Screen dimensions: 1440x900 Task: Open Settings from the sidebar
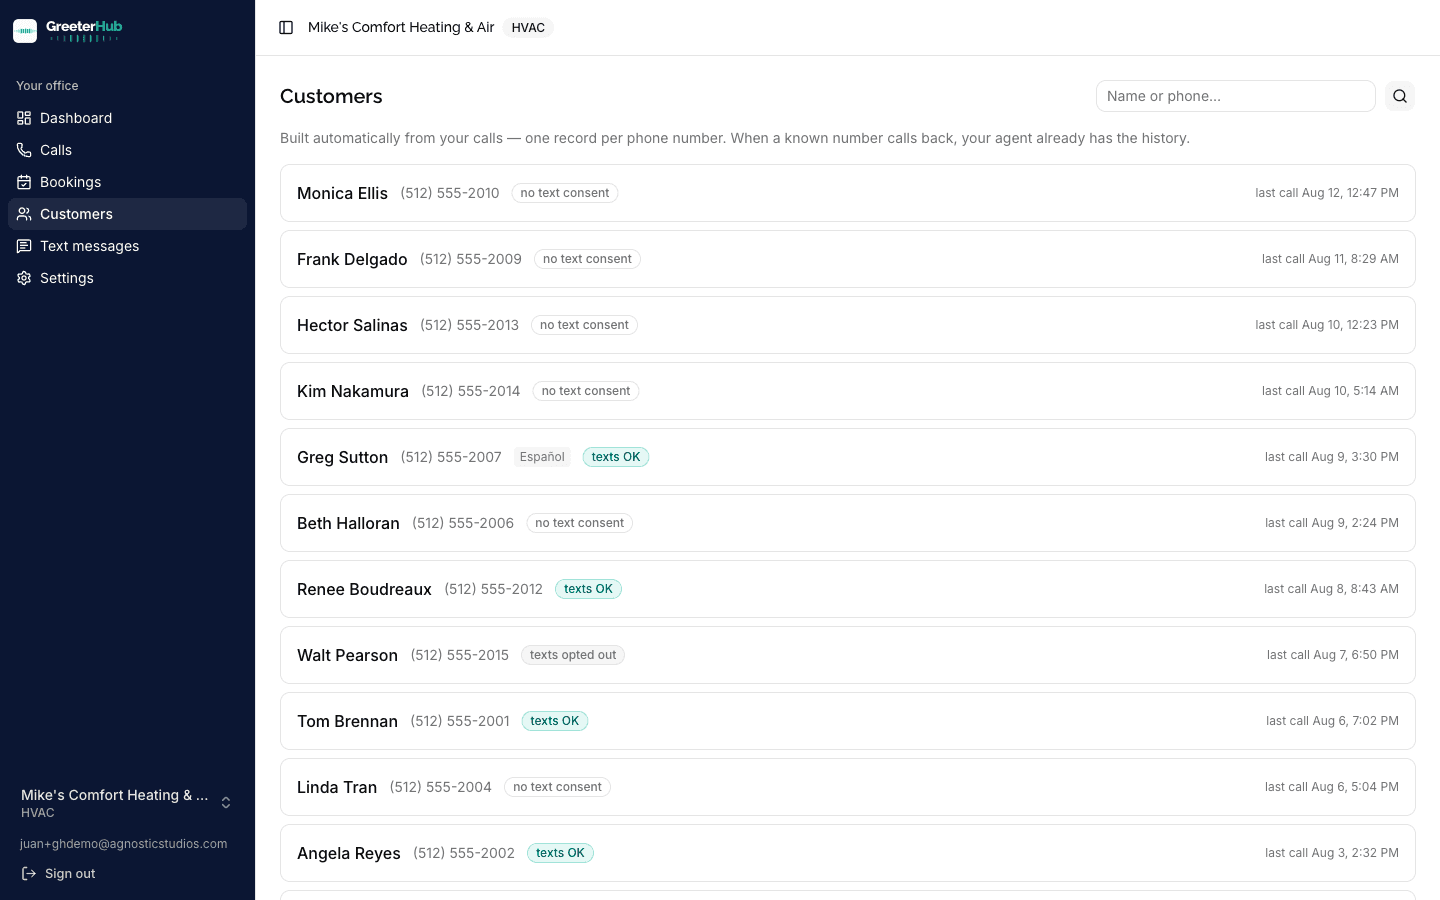[x=127, y=278]
